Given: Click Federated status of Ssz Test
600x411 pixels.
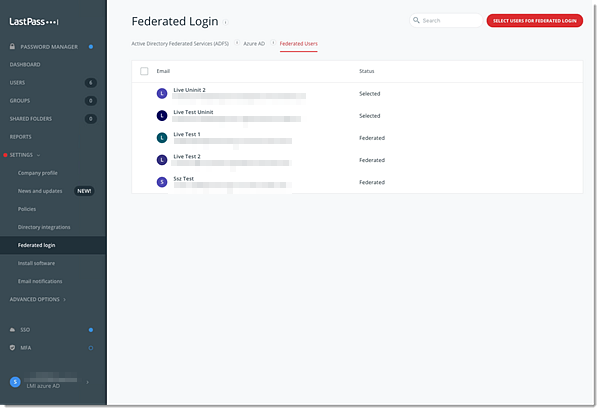Looking at the screenshot, I should tap(372, 182).
